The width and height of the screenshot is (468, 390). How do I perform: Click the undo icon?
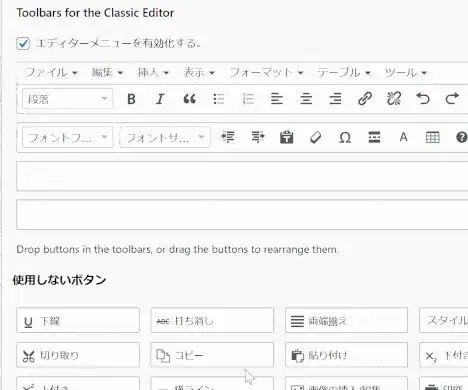(423, 99)
